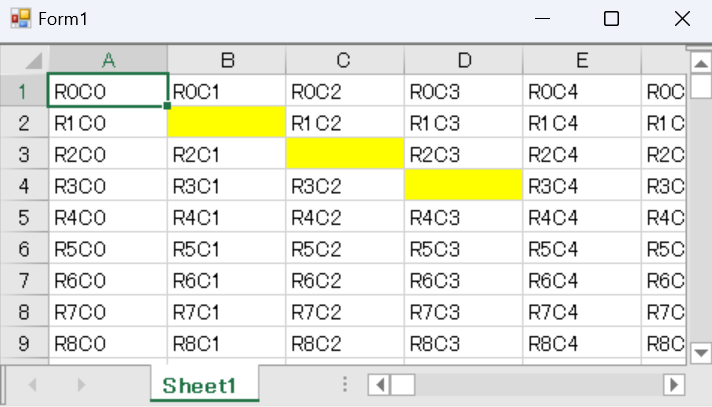Screen dimensions: 712x407
Task: Click the horizontal scrollbar right arrow
Action: pos(674,385)
